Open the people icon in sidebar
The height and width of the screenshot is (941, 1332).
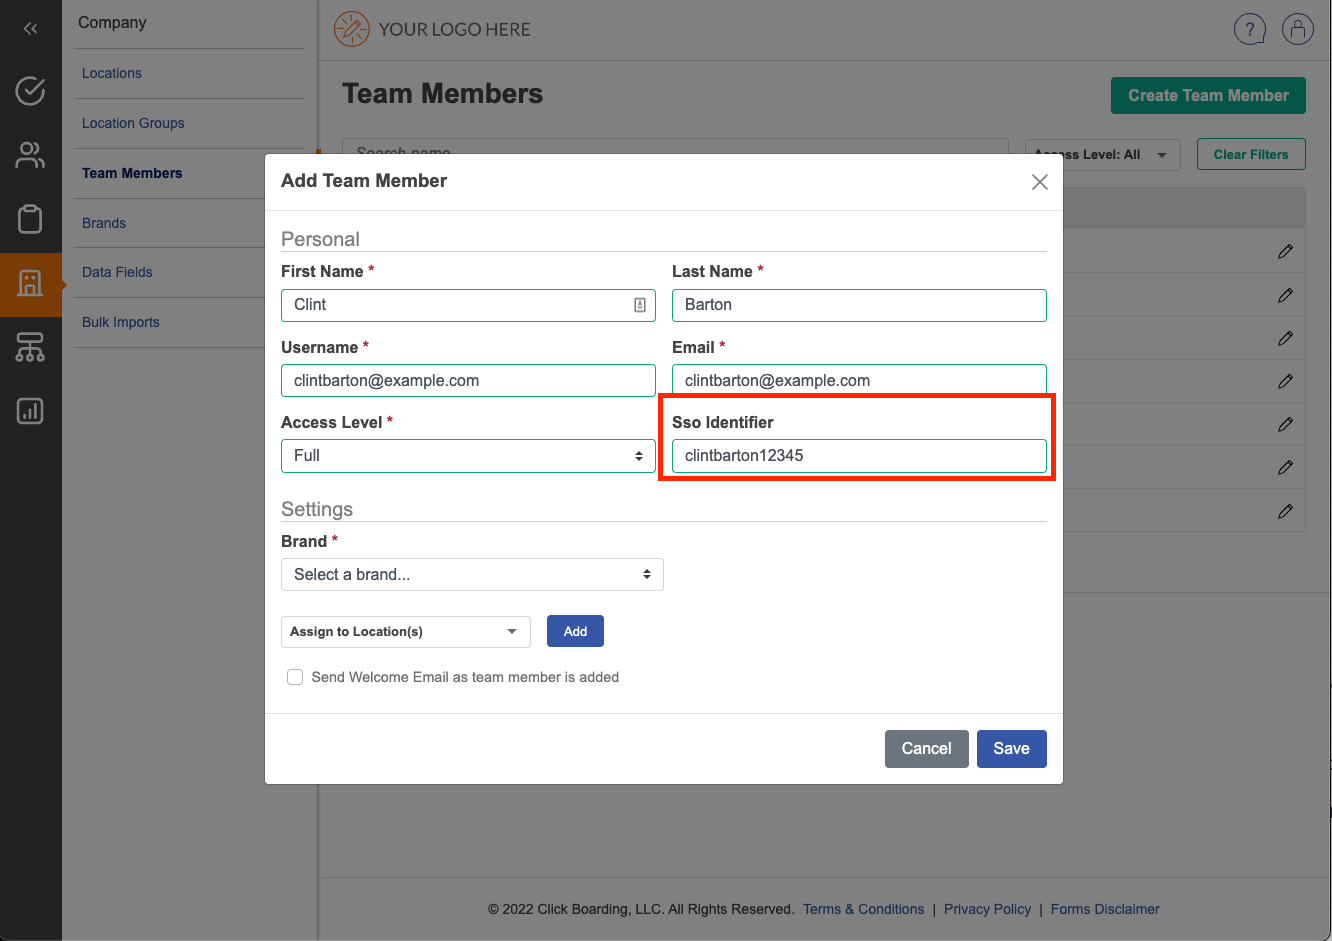coord(30,155)
